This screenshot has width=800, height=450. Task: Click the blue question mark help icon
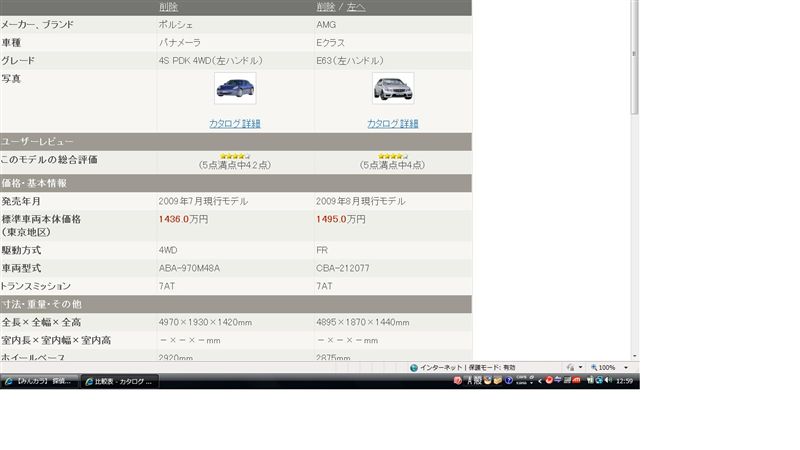coord(509,380)
